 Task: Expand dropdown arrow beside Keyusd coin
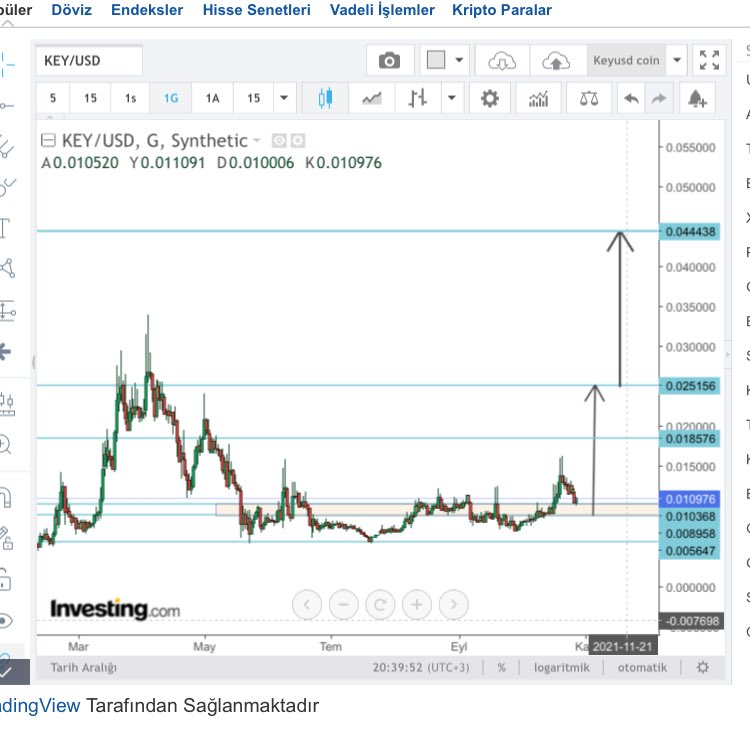point(677,60)
